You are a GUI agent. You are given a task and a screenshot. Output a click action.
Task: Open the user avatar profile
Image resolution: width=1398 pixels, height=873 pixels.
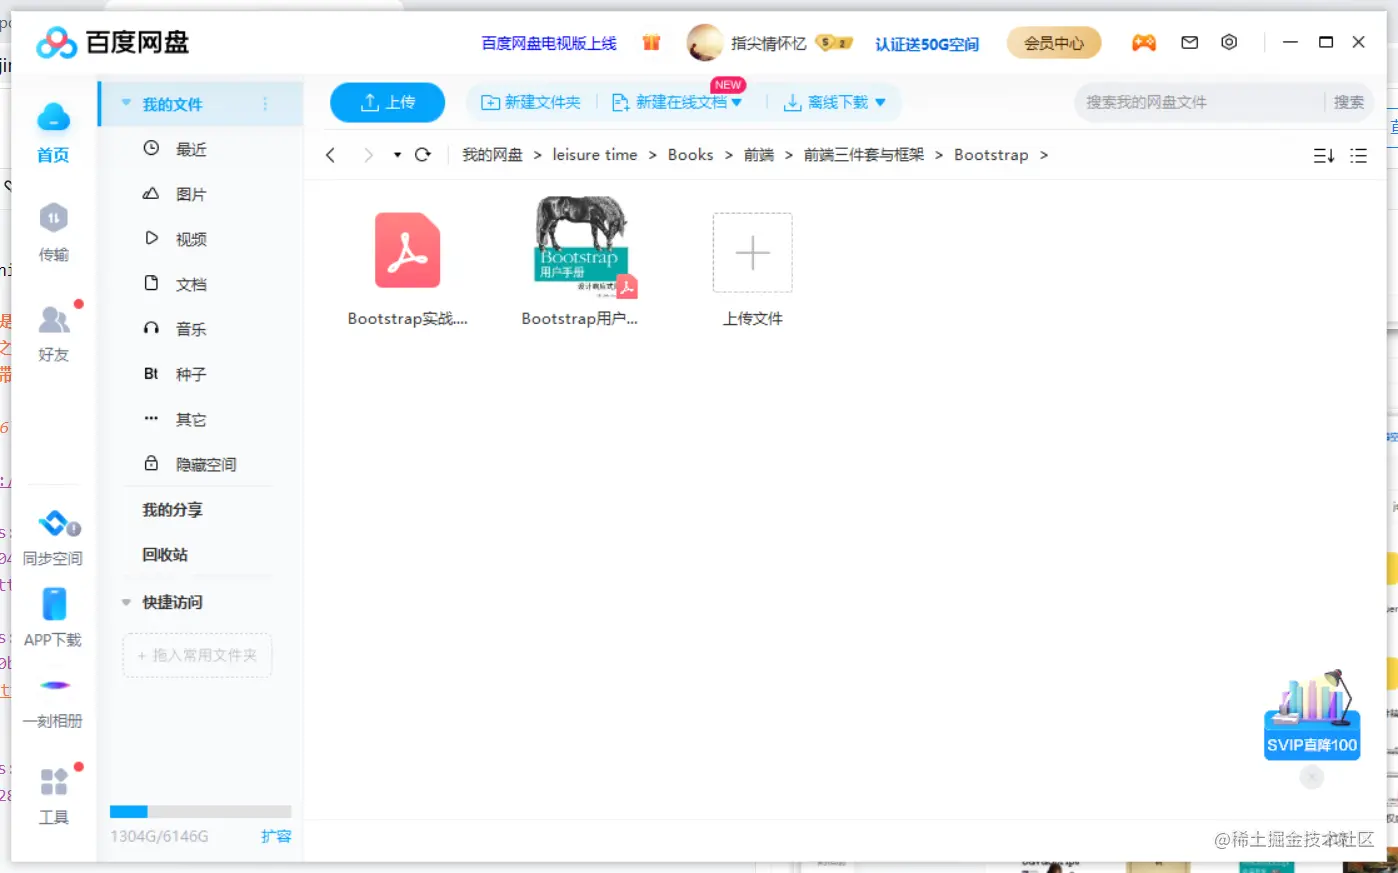(x=705, y=42)
